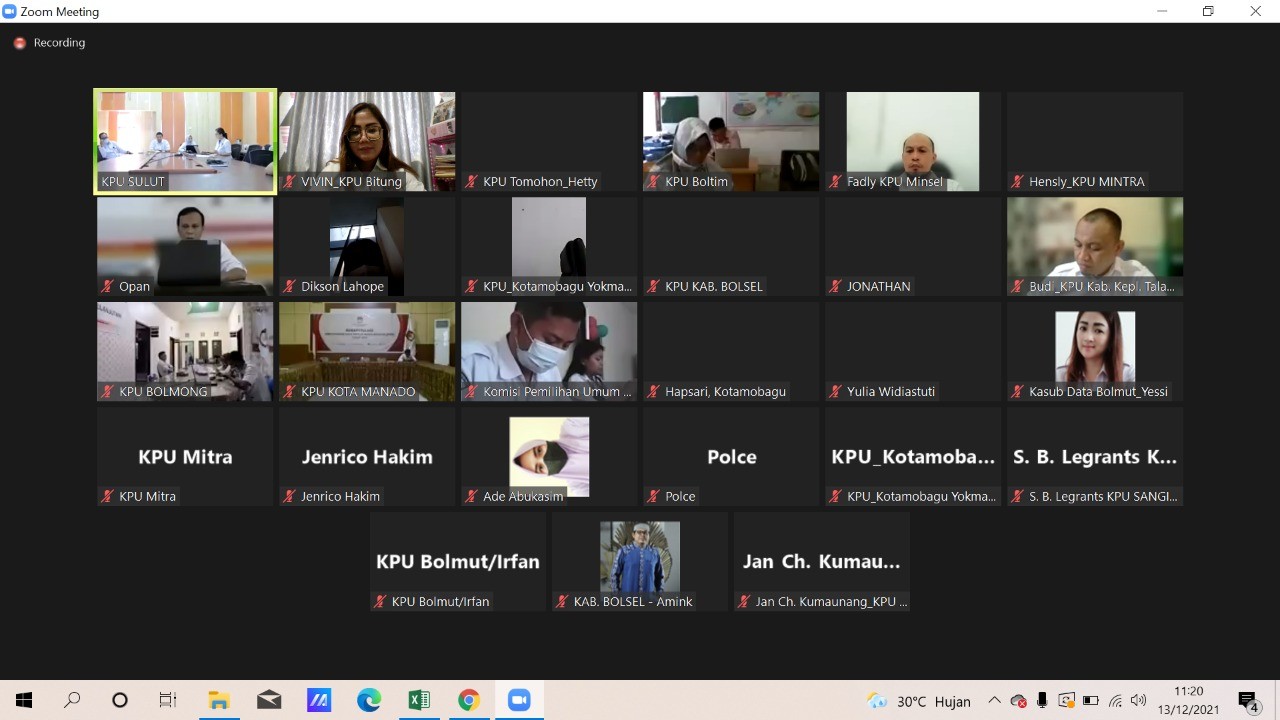Open Excel from the taskbar
This screenshot has width=1280, height=720.
coord(419,700)
